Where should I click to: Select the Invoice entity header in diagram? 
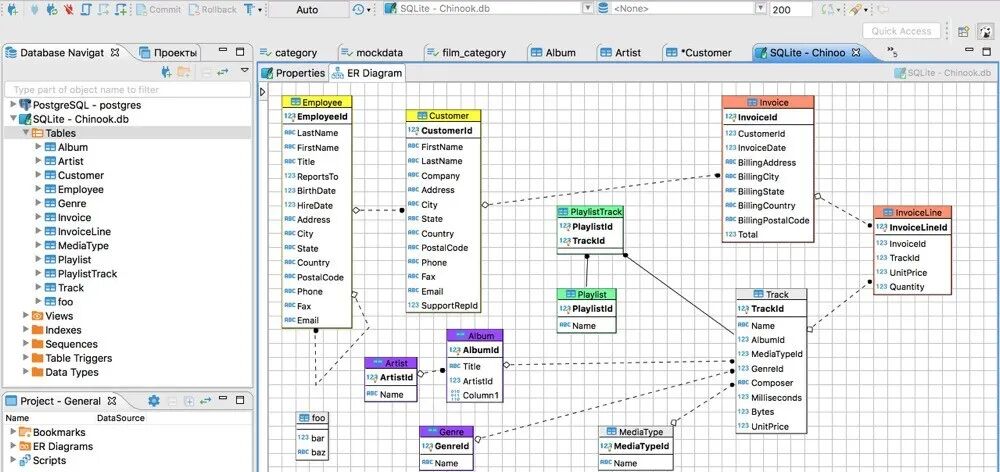pos(768,102)
